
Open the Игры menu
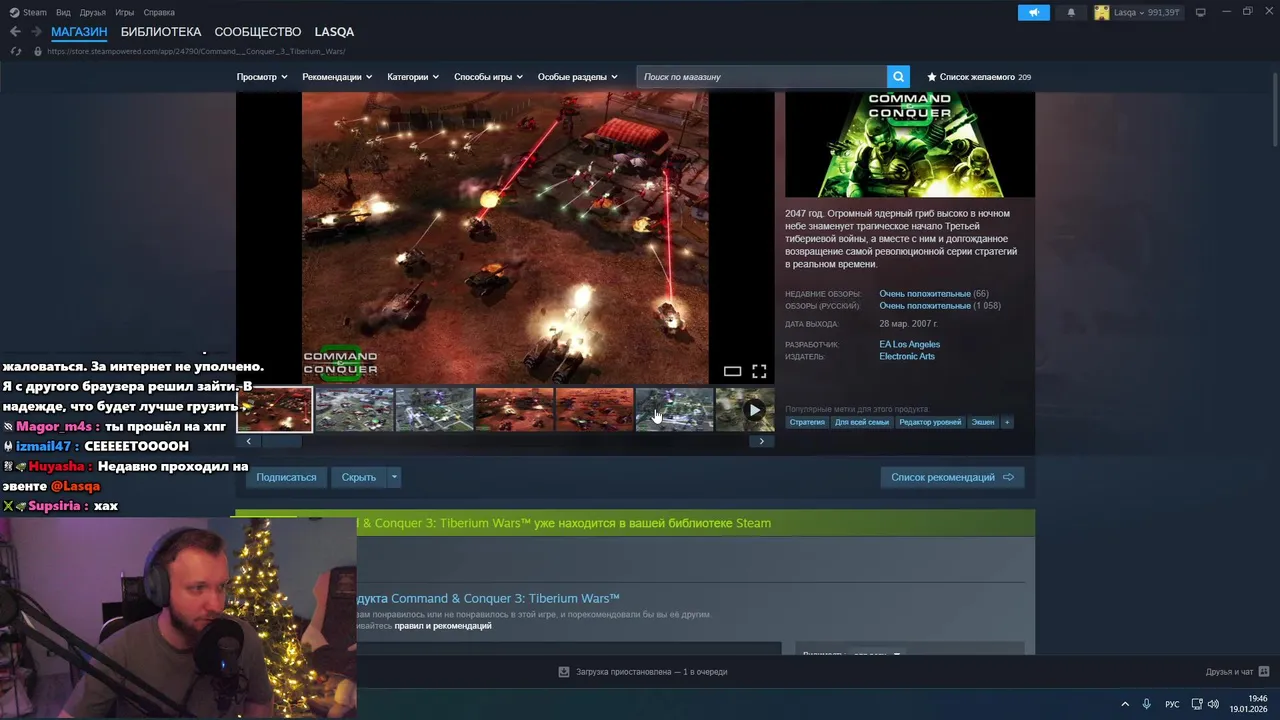pyautogui.click(x=125, y=12)
